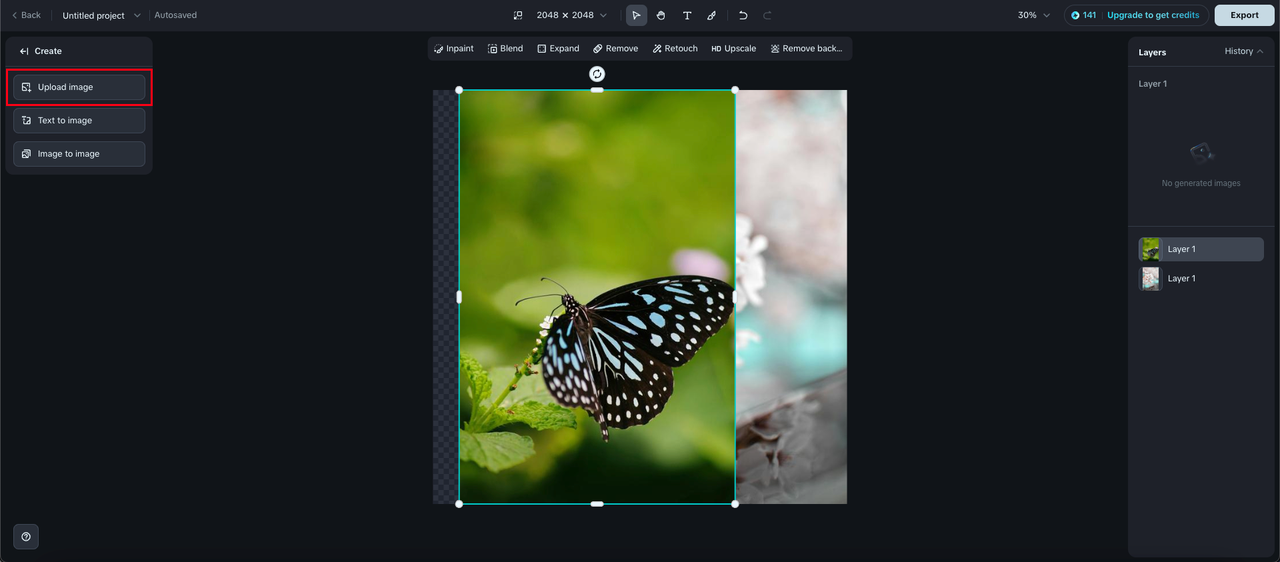
Task: Click the 141 credits counter
Action: point(1084,15)
